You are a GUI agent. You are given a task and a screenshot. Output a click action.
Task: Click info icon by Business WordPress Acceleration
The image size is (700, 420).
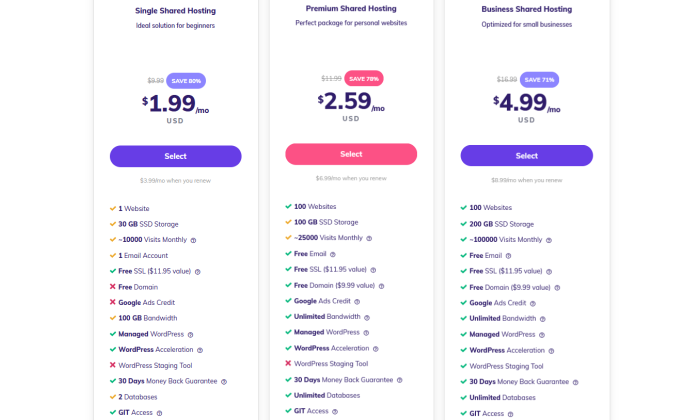551,351
